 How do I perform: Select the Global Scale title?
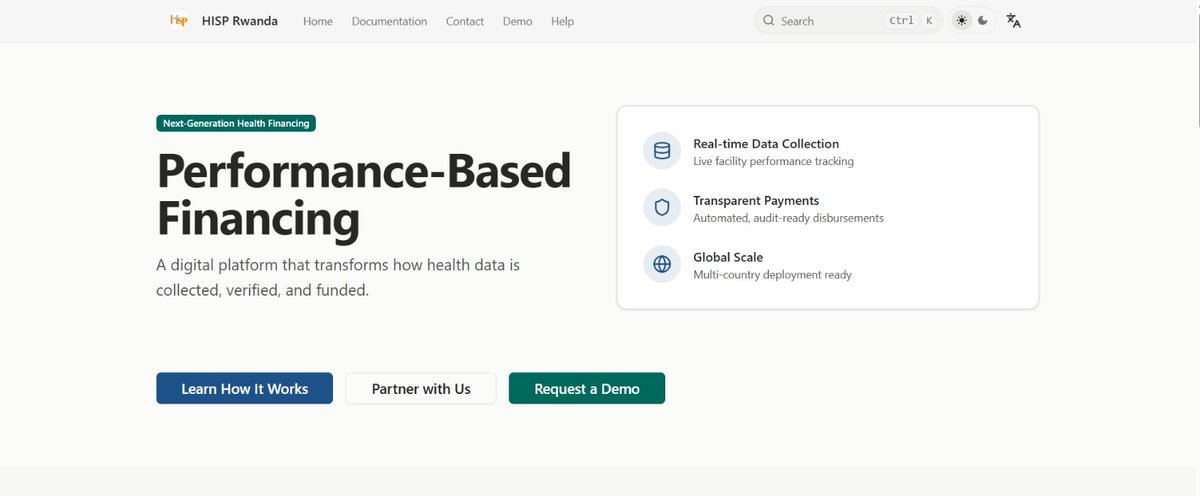coord(728,258)
